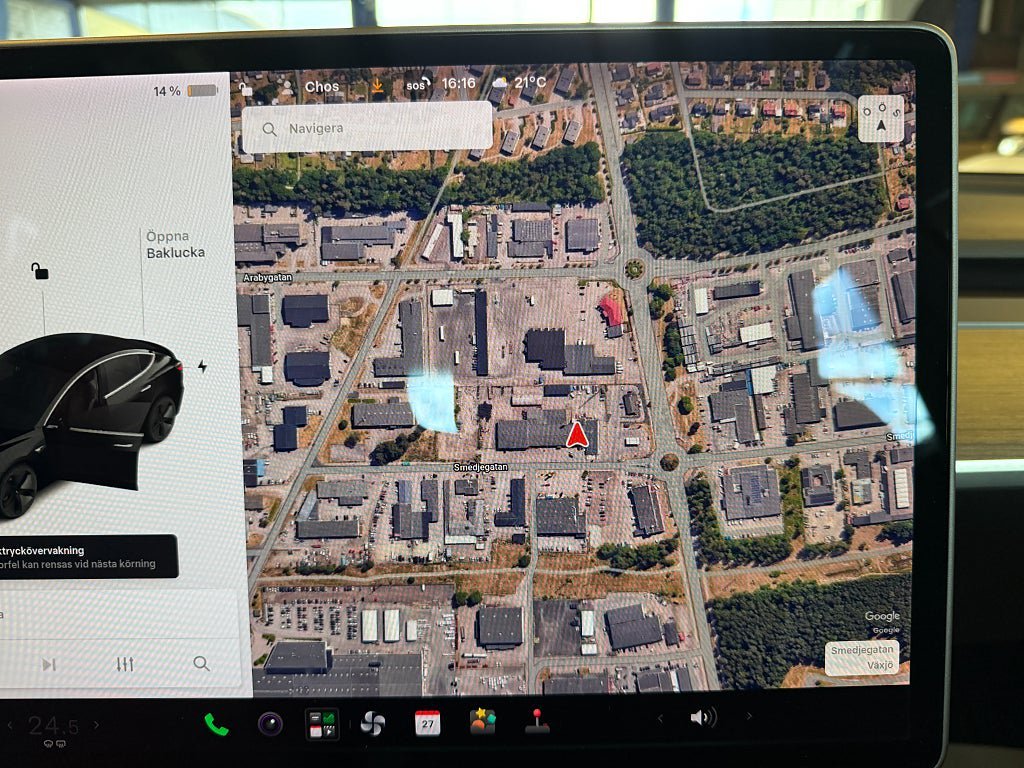Viewport: 1024px width, 768px height.
Task: Tap the 24.5 temperature setting
Action: 54,726
